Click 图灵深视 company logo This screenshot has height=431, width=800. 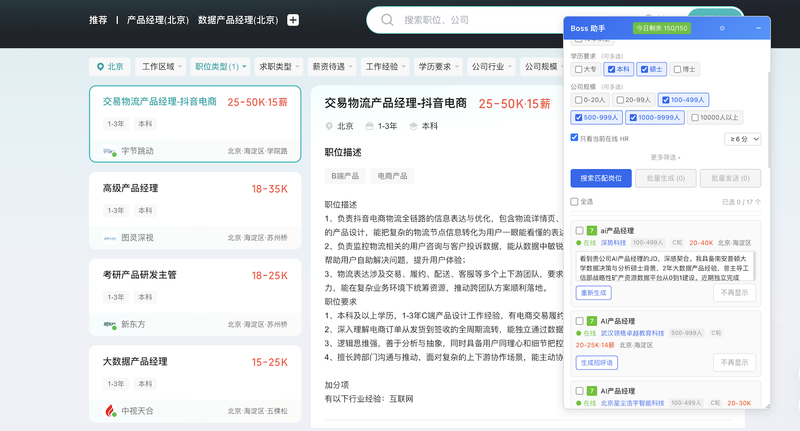pyautogui.click(x=110, y=238)
